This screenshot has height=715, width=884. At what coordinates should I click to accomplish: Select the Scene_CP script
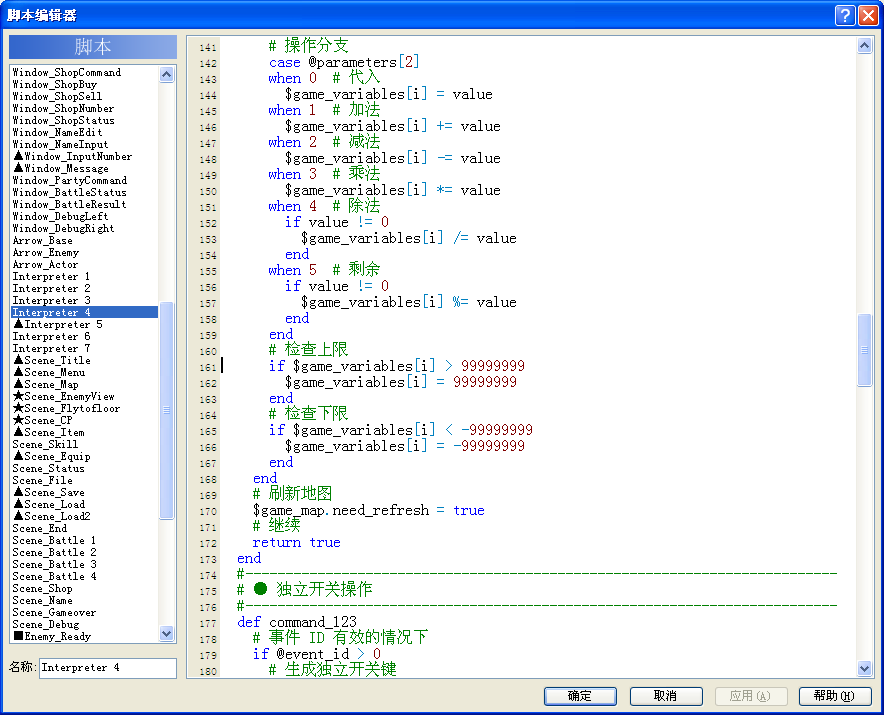[85, 421]
